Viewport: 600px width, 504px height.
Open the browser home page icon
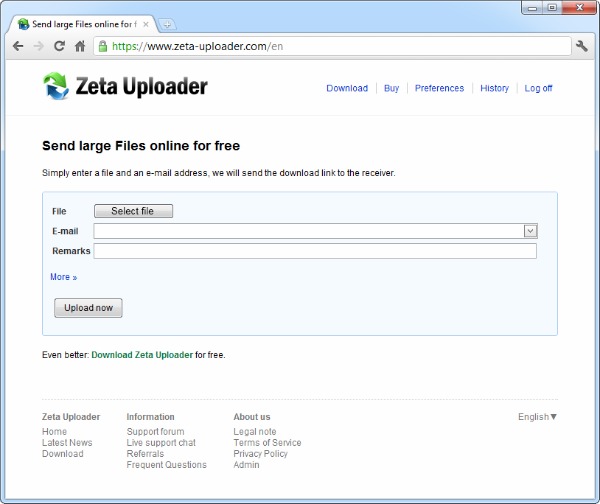click(80, 46)
